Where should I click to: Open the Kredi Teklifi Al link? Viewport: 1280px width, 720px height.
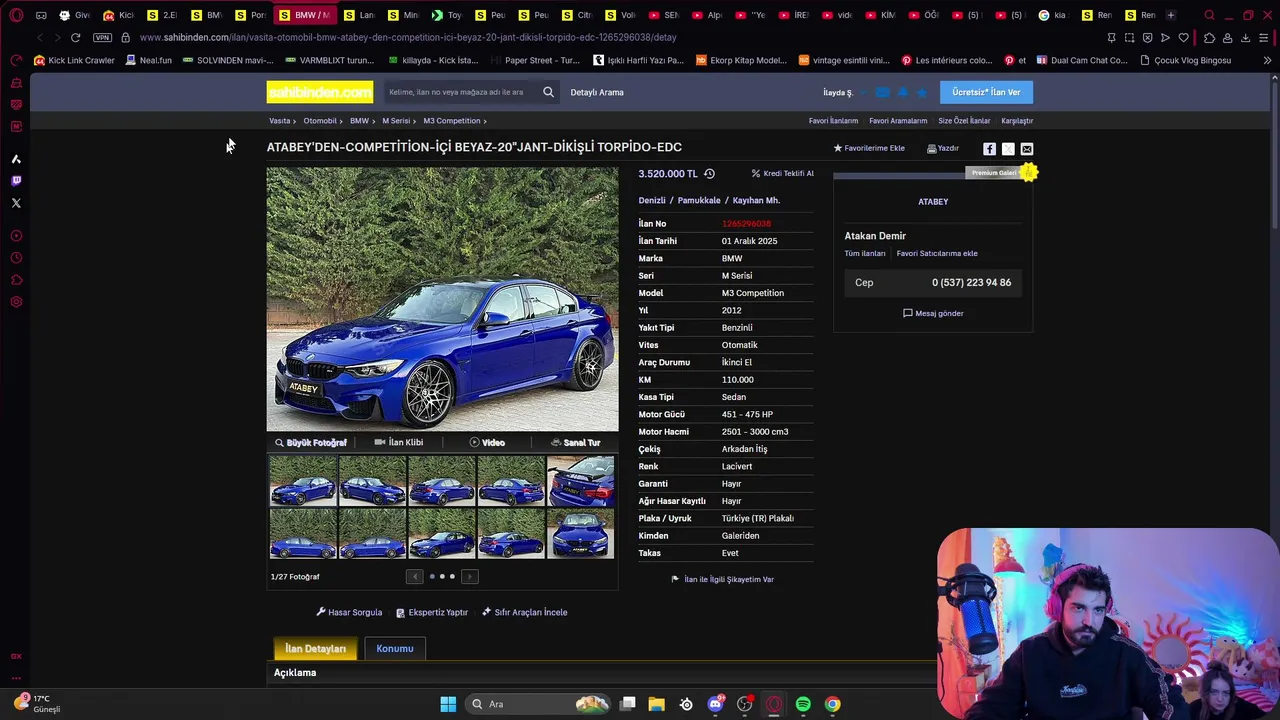point(783,173)
